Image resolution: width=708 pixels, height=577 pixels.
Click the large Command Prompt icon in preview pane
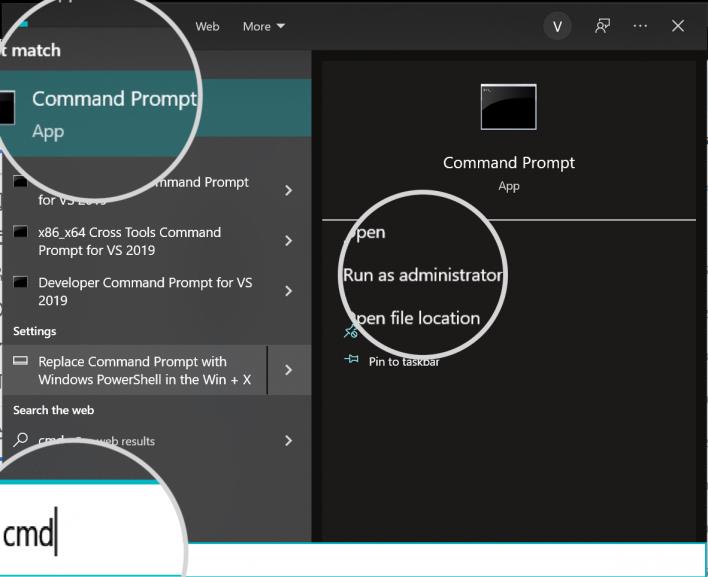(x=508, y=107)
